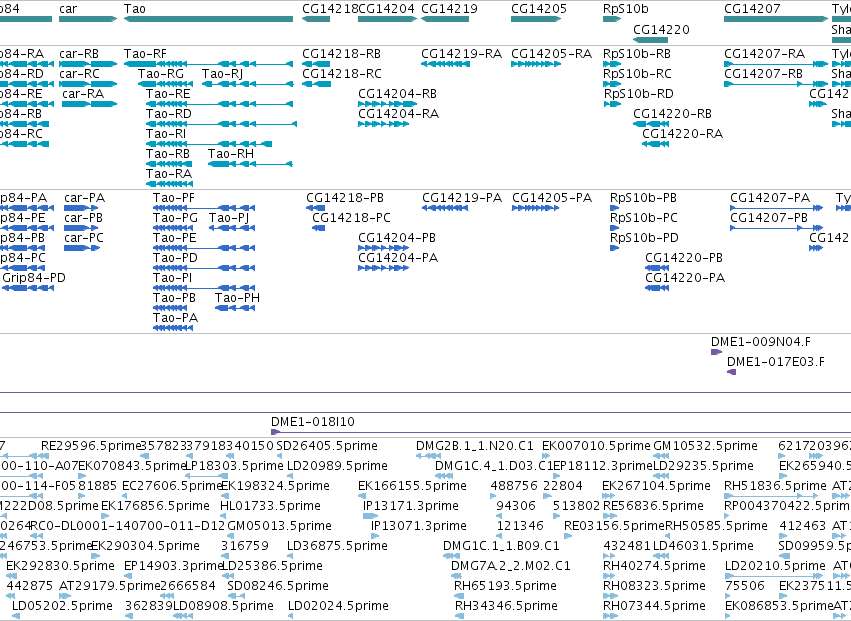Click the Tao-RA transcript label

[169, 174]
